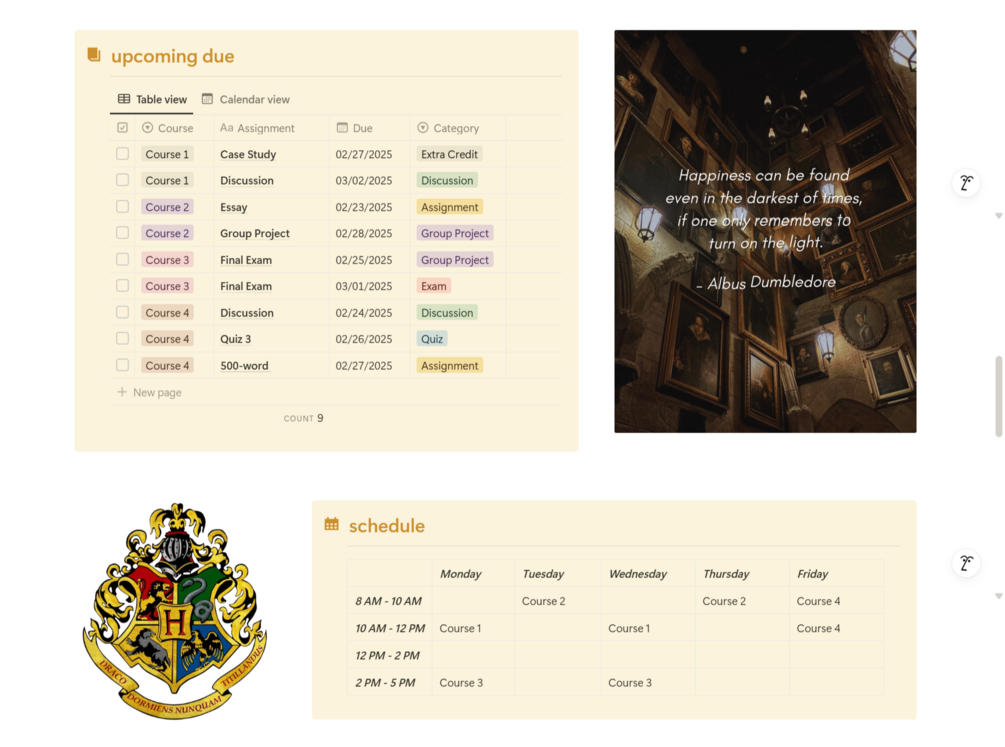Click the checkbox column header icon

tap(122, 128)
